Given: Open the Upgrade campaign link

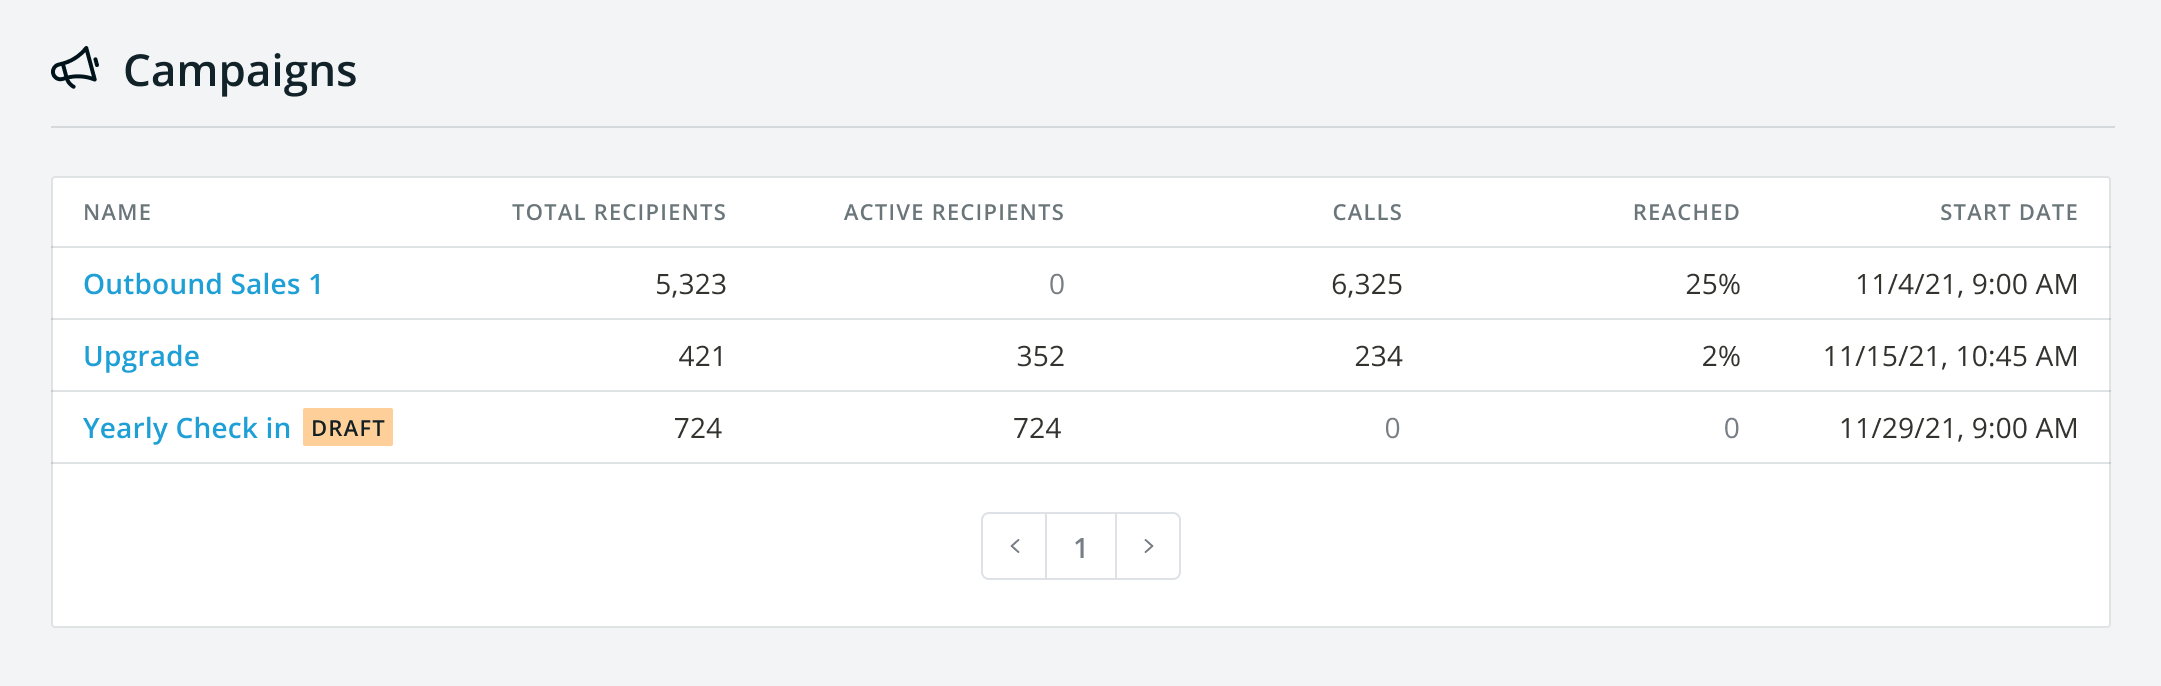Looking at the screenshot, I should (141, 356).
